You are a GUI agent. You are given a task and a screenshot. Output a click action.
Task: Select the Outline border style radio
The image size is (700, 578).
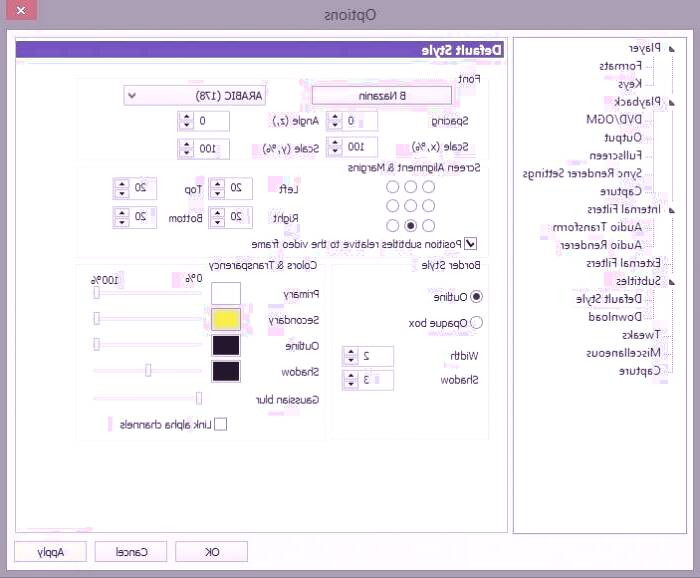click(x=475, y=296)
